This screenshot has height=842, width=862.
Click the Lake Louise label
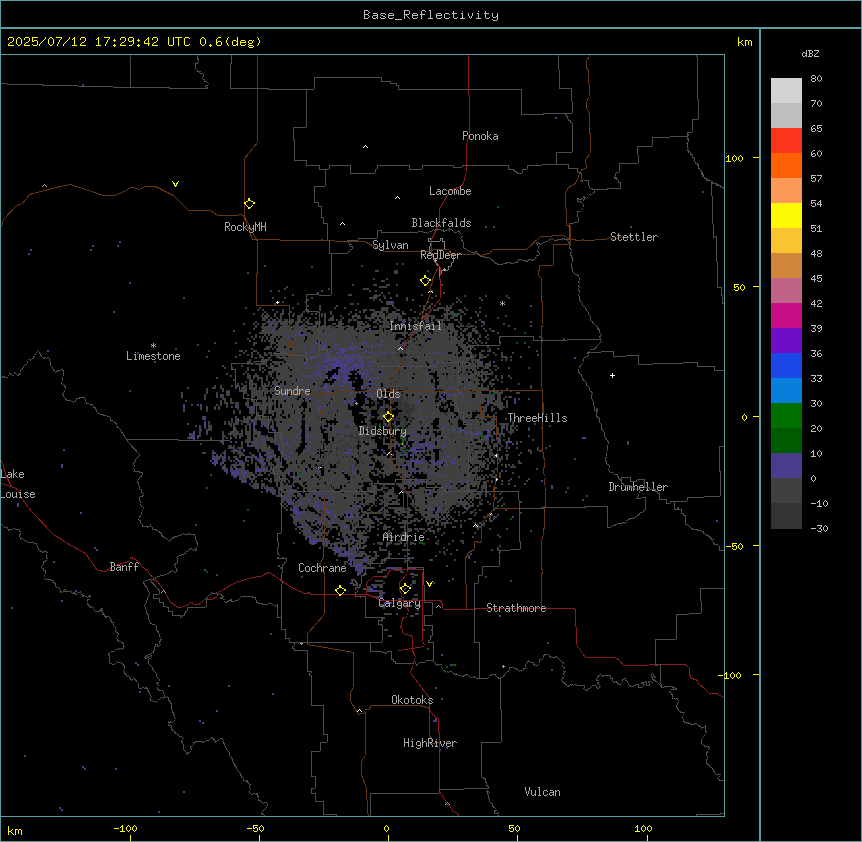tap(18, 484)
